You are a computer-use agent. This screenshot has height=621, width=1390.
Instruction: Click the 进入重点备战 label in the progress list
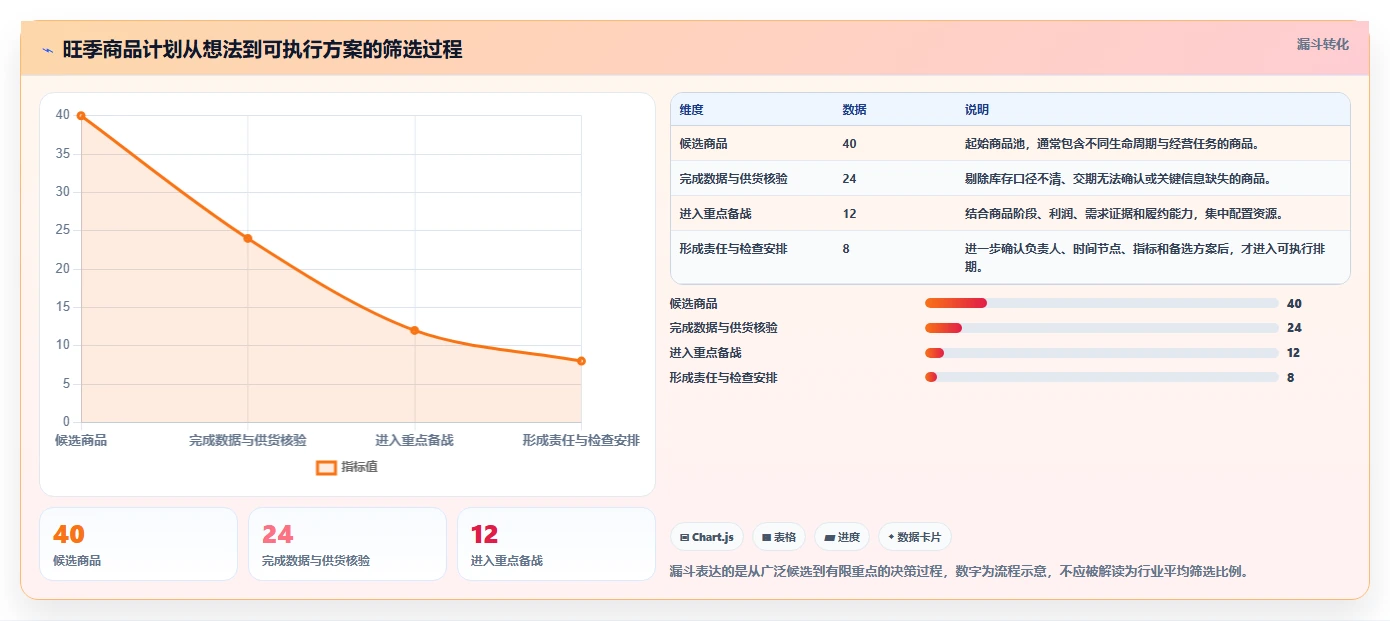coord(706,353)
